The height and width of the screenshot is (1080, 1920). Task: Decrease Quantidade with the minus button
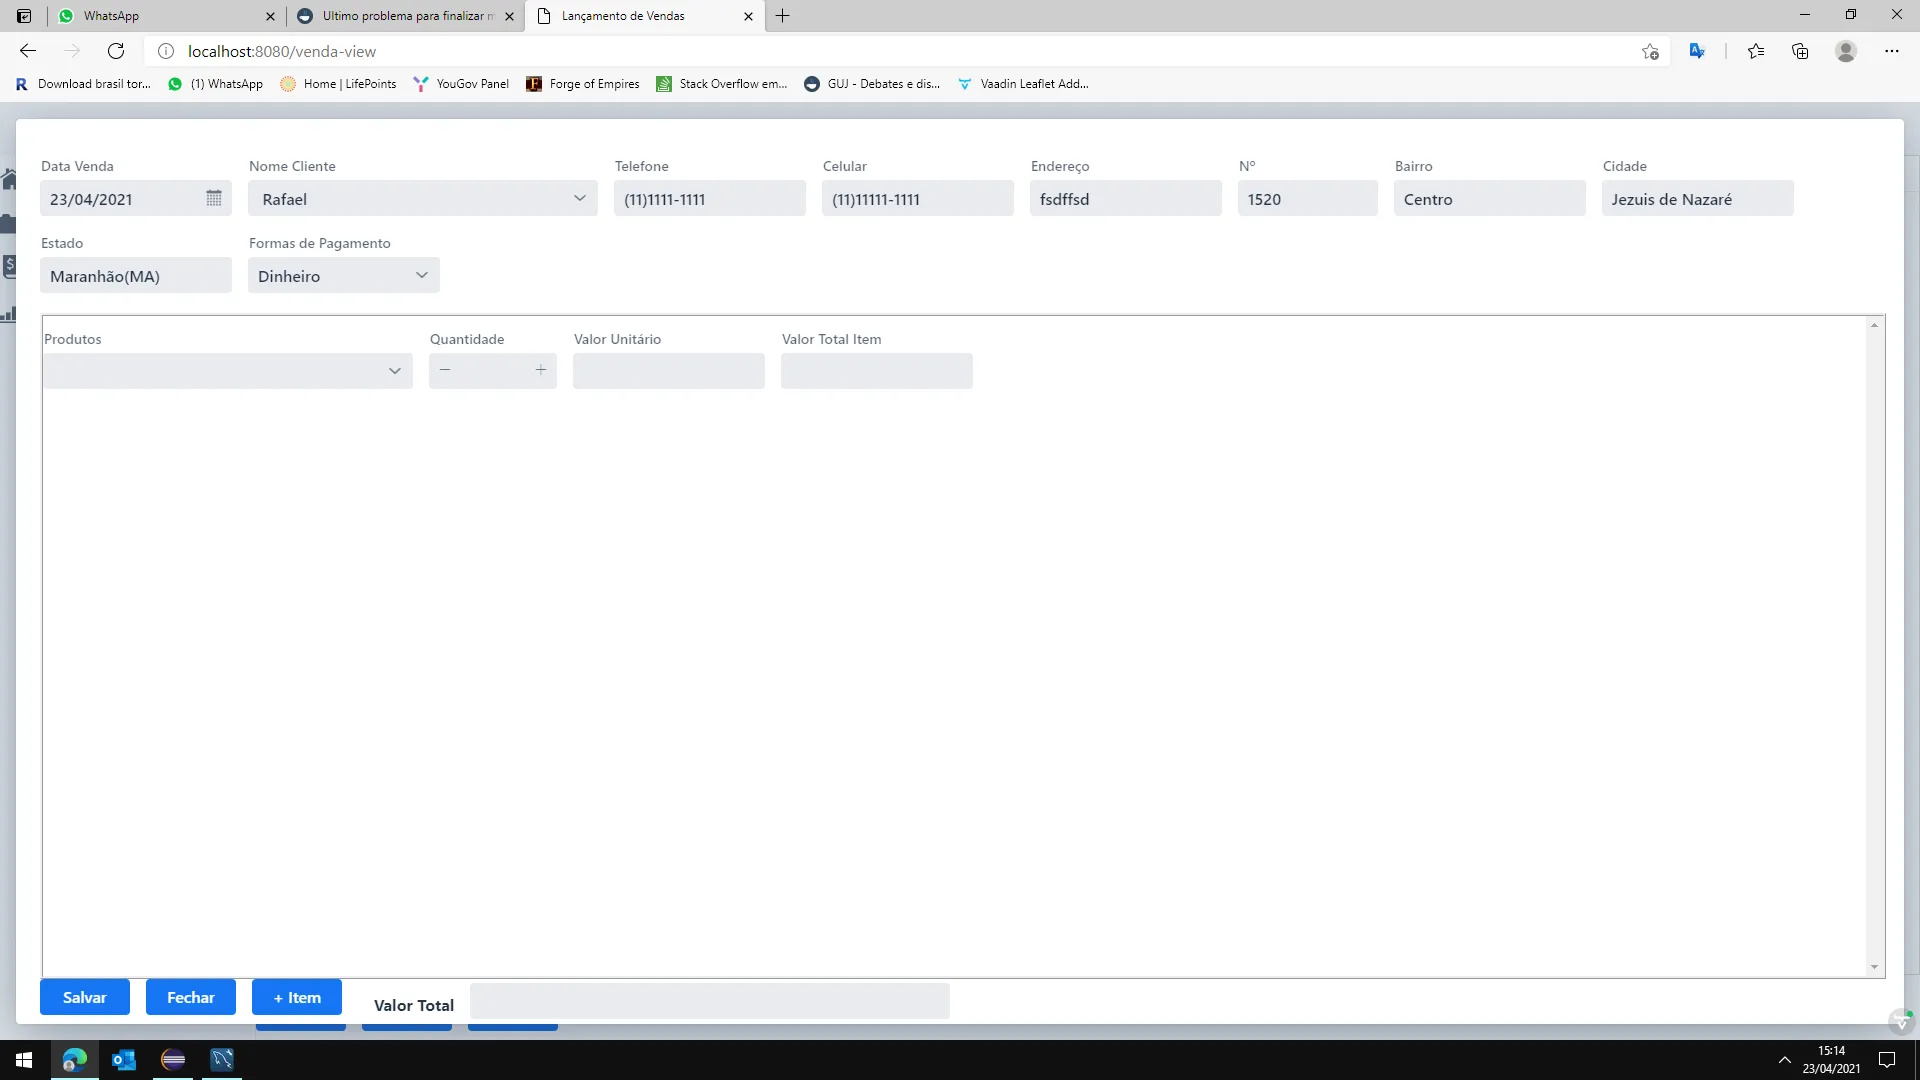click(445, 371)
